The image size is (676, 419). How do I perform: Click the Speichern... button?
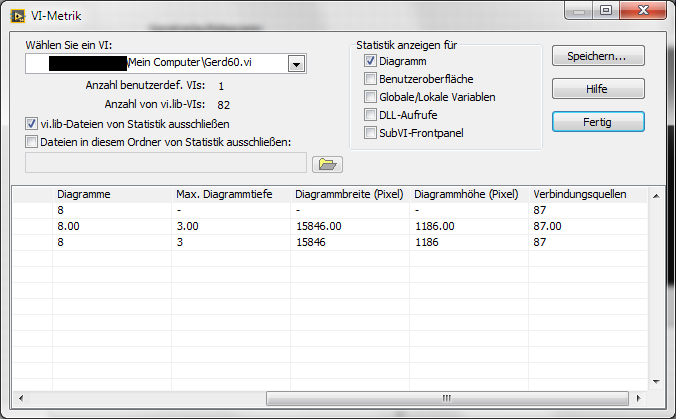(598, 56)
